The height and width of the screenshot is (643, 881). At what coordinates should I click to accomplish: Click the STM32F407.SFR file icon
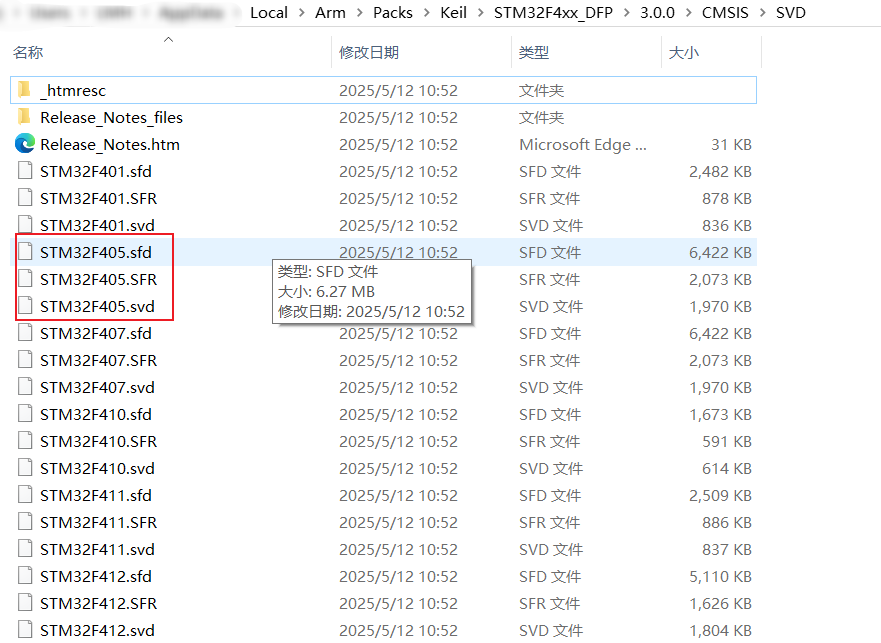[25, 360]
